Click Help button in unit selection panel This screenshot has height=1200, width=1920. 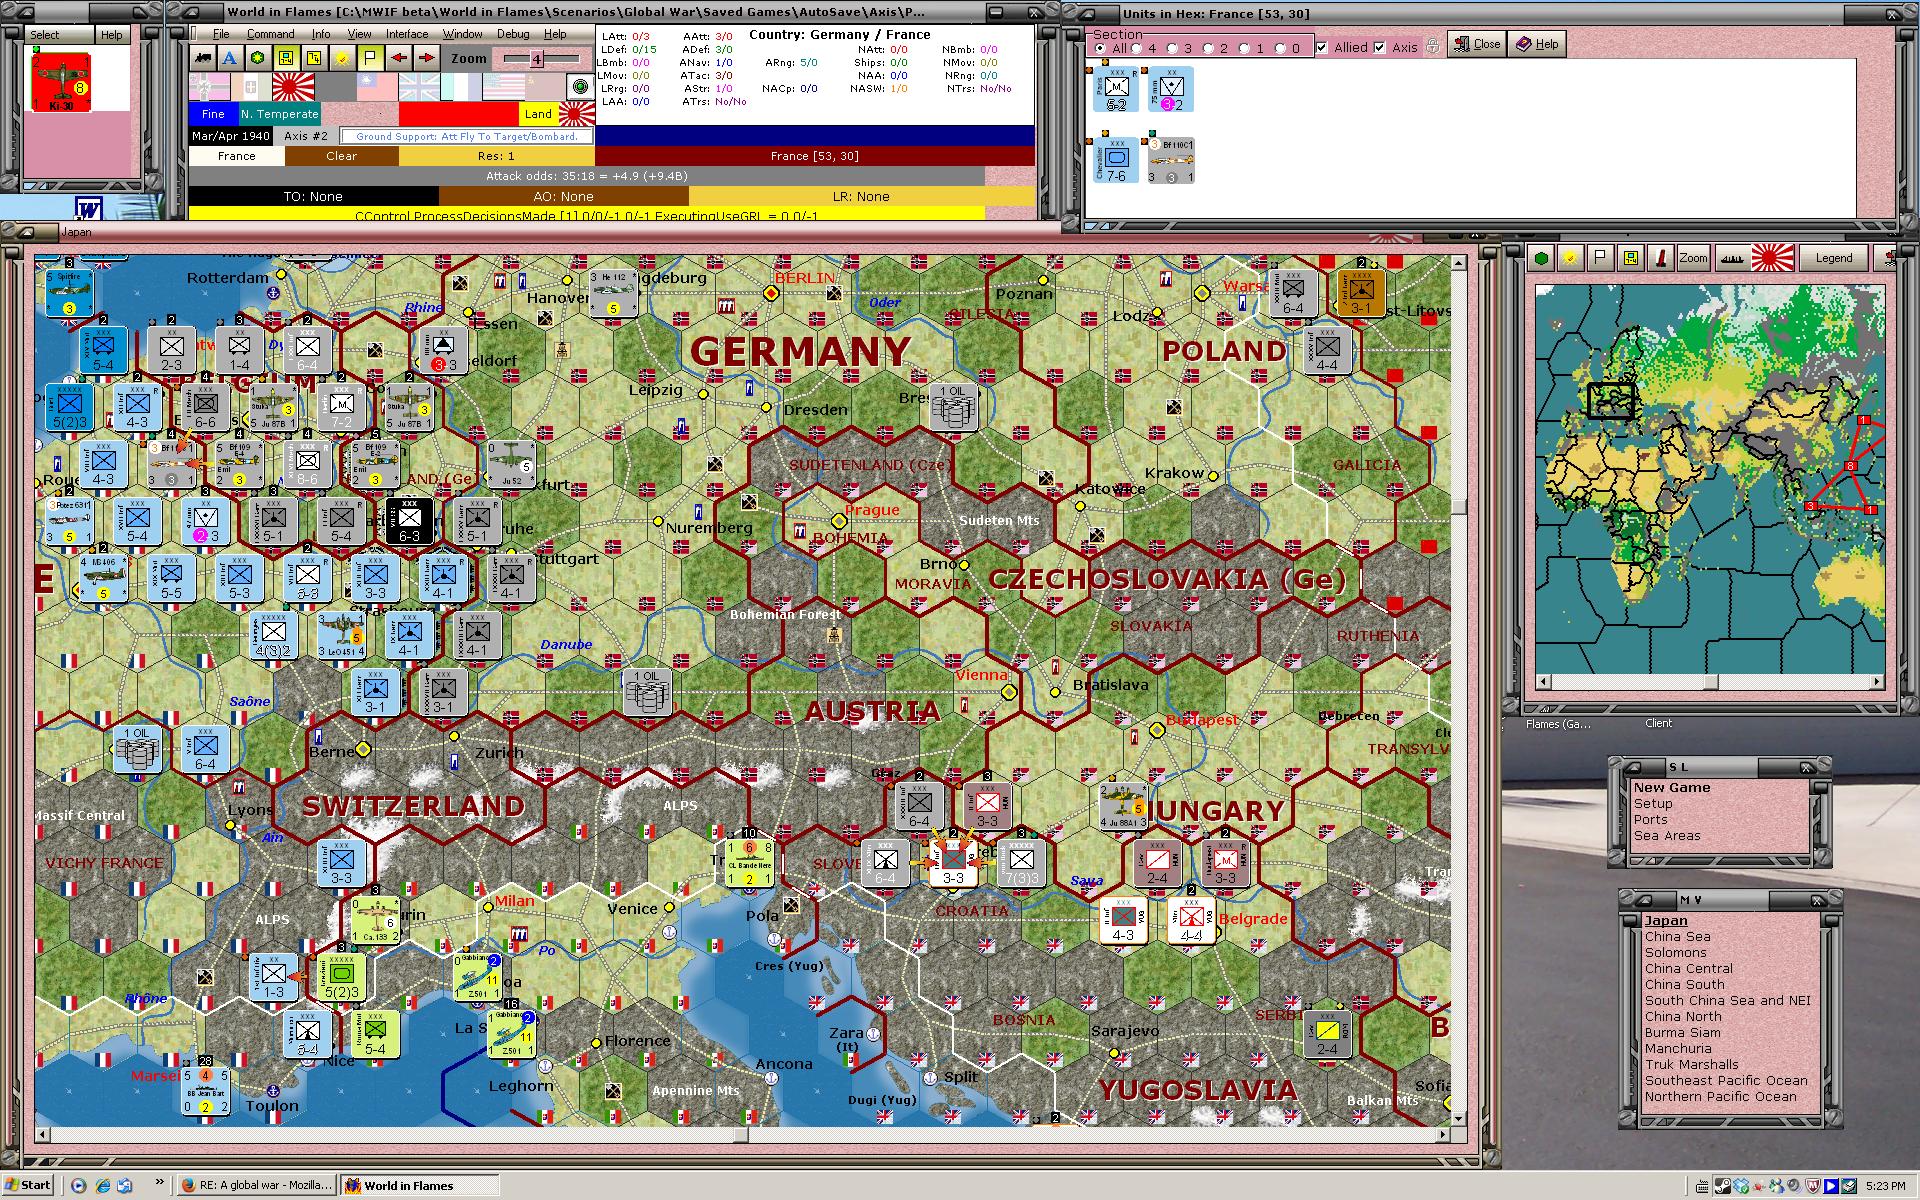[111, 34]
